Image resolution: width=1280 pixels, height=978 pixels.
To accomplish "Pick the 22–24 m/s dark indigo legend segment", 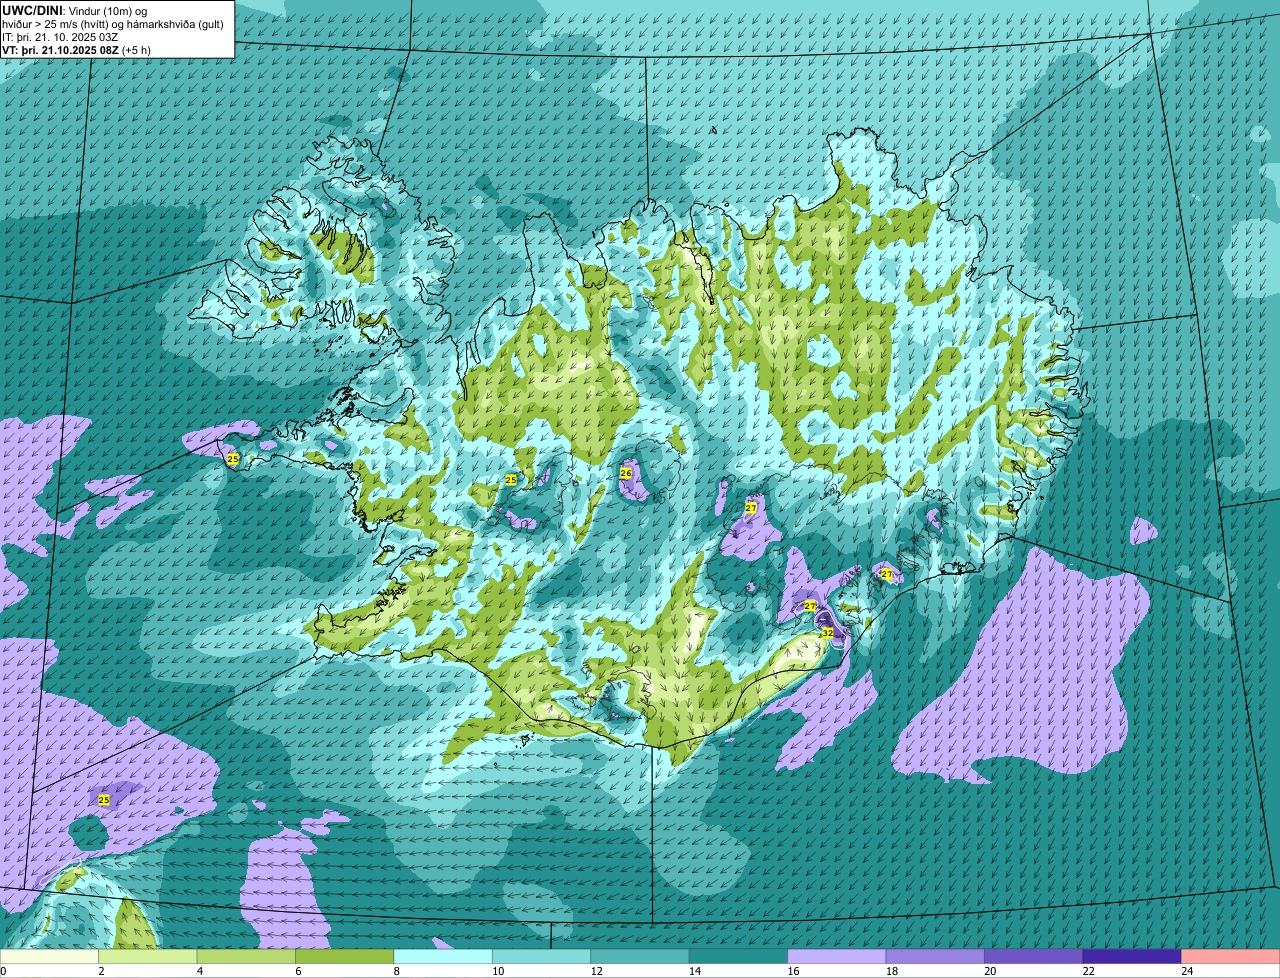I will (x=1132, y=956).
